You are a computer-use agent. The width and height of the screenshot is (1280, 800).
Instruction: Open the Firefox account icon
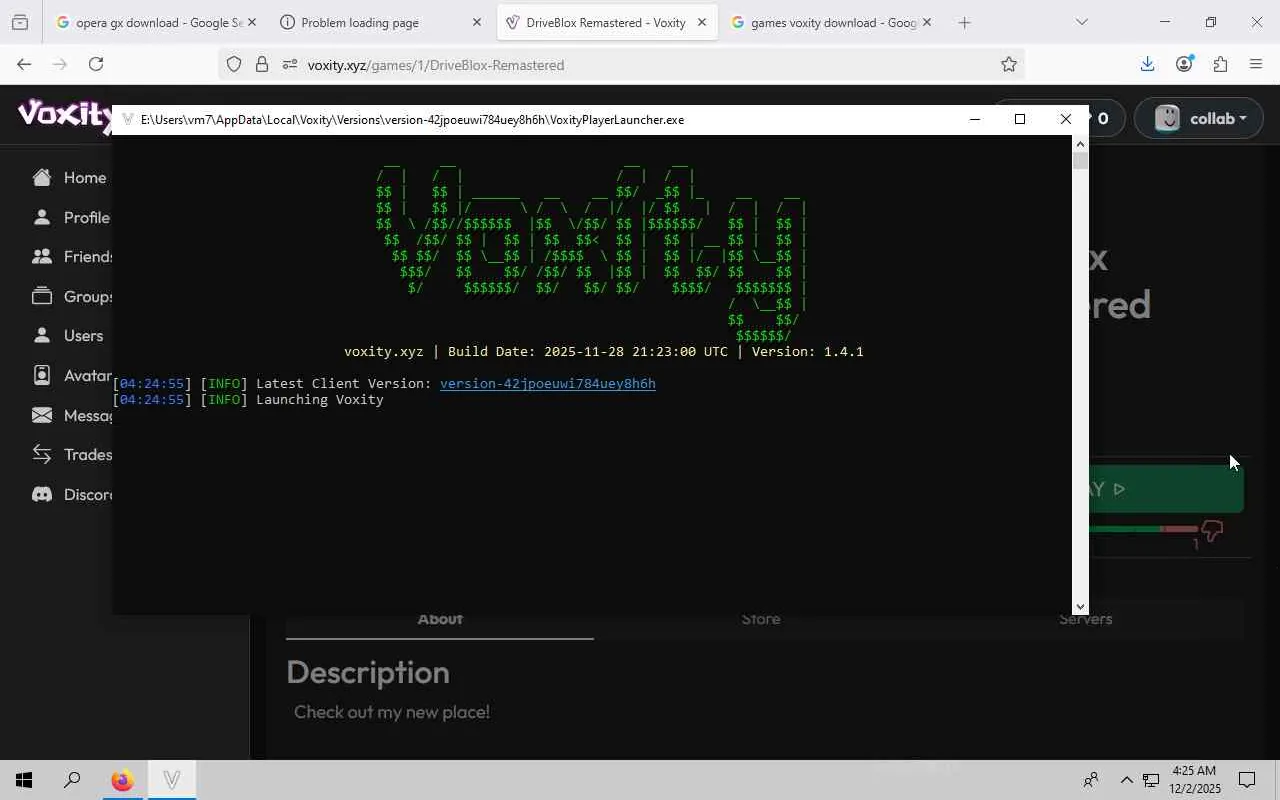(x=1184, y=64)
